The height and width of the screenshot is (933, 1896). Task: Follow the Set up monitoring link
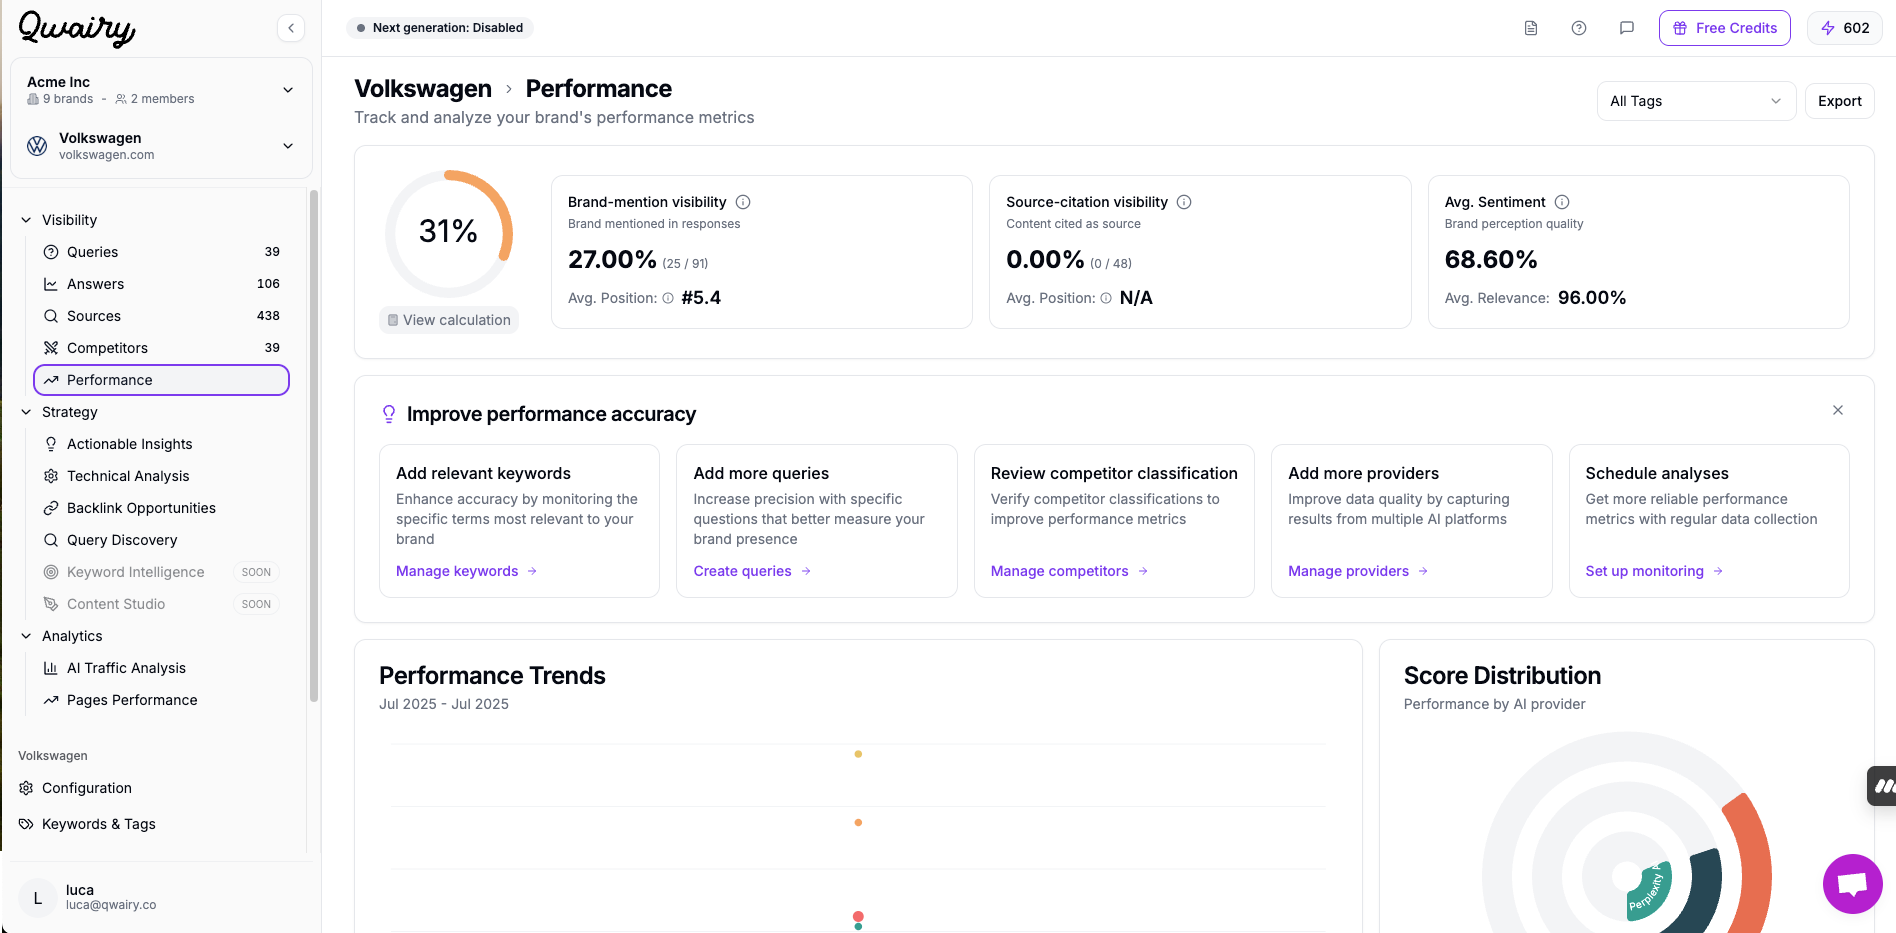point(1654,571)
